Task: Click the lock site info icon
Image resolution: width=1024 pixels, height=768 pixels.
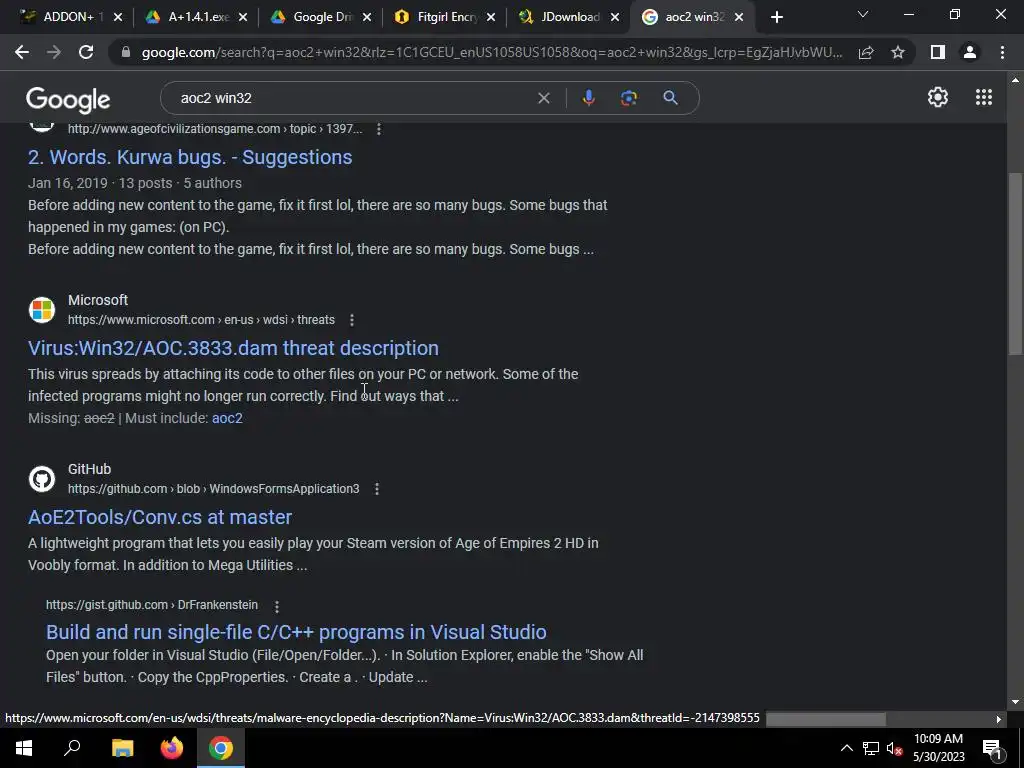Action: tap(126, 52)
